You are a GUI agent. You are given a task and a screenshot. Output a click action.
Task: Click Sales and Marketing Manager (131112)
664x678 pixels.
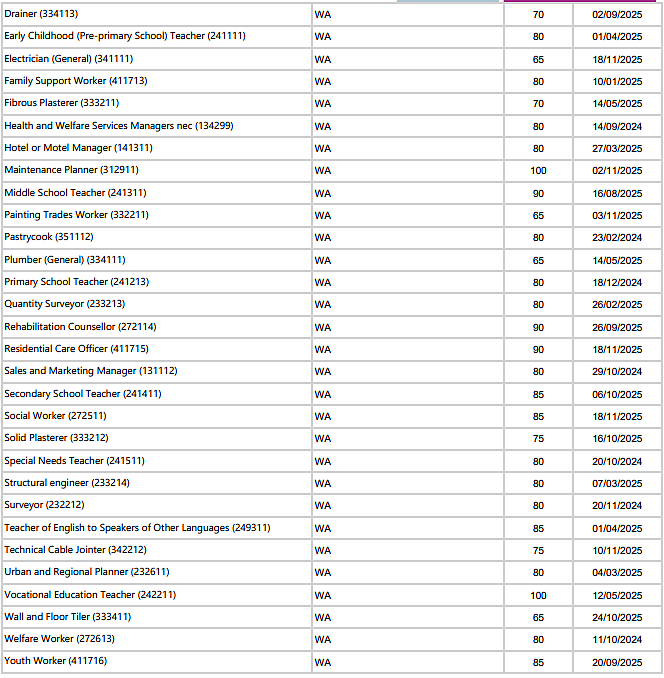(91, 371)
